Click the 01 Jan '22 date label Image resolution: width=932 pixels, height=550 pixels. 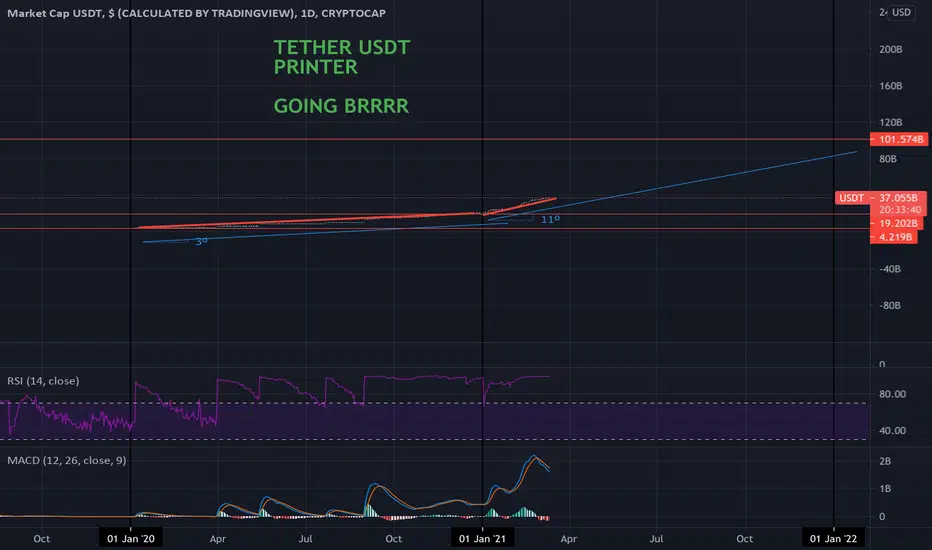(833, 539)
